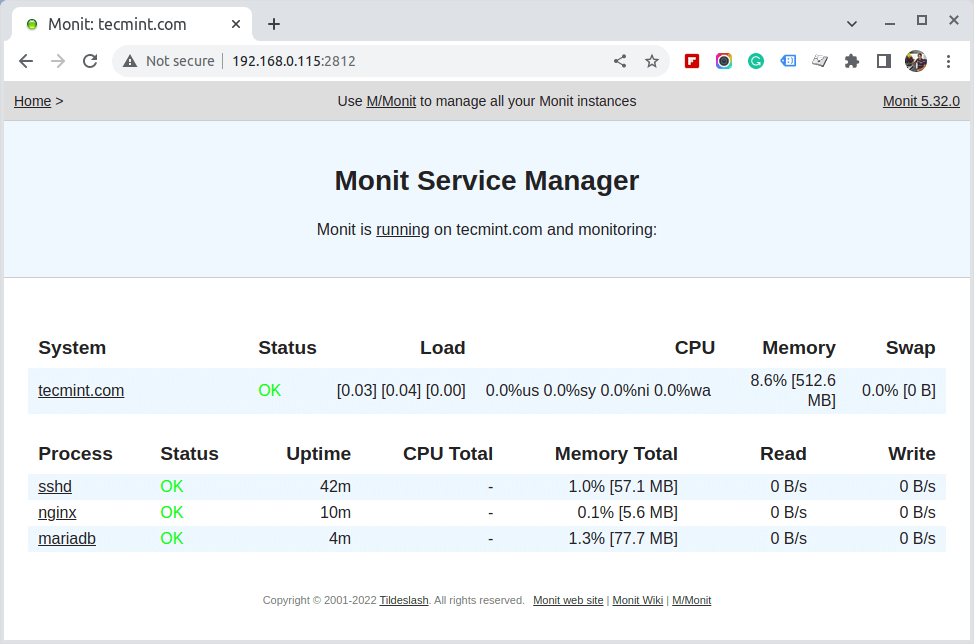974x644 pixels.
Task: Open the Extensions puzzle-piece icon
Action: (x=851, y=61)
